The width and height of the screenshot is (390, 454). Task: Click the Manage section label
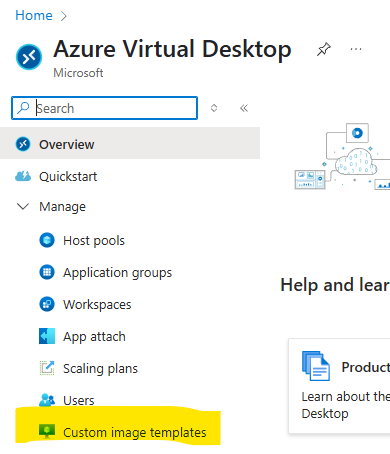click(x=62, y=207)
